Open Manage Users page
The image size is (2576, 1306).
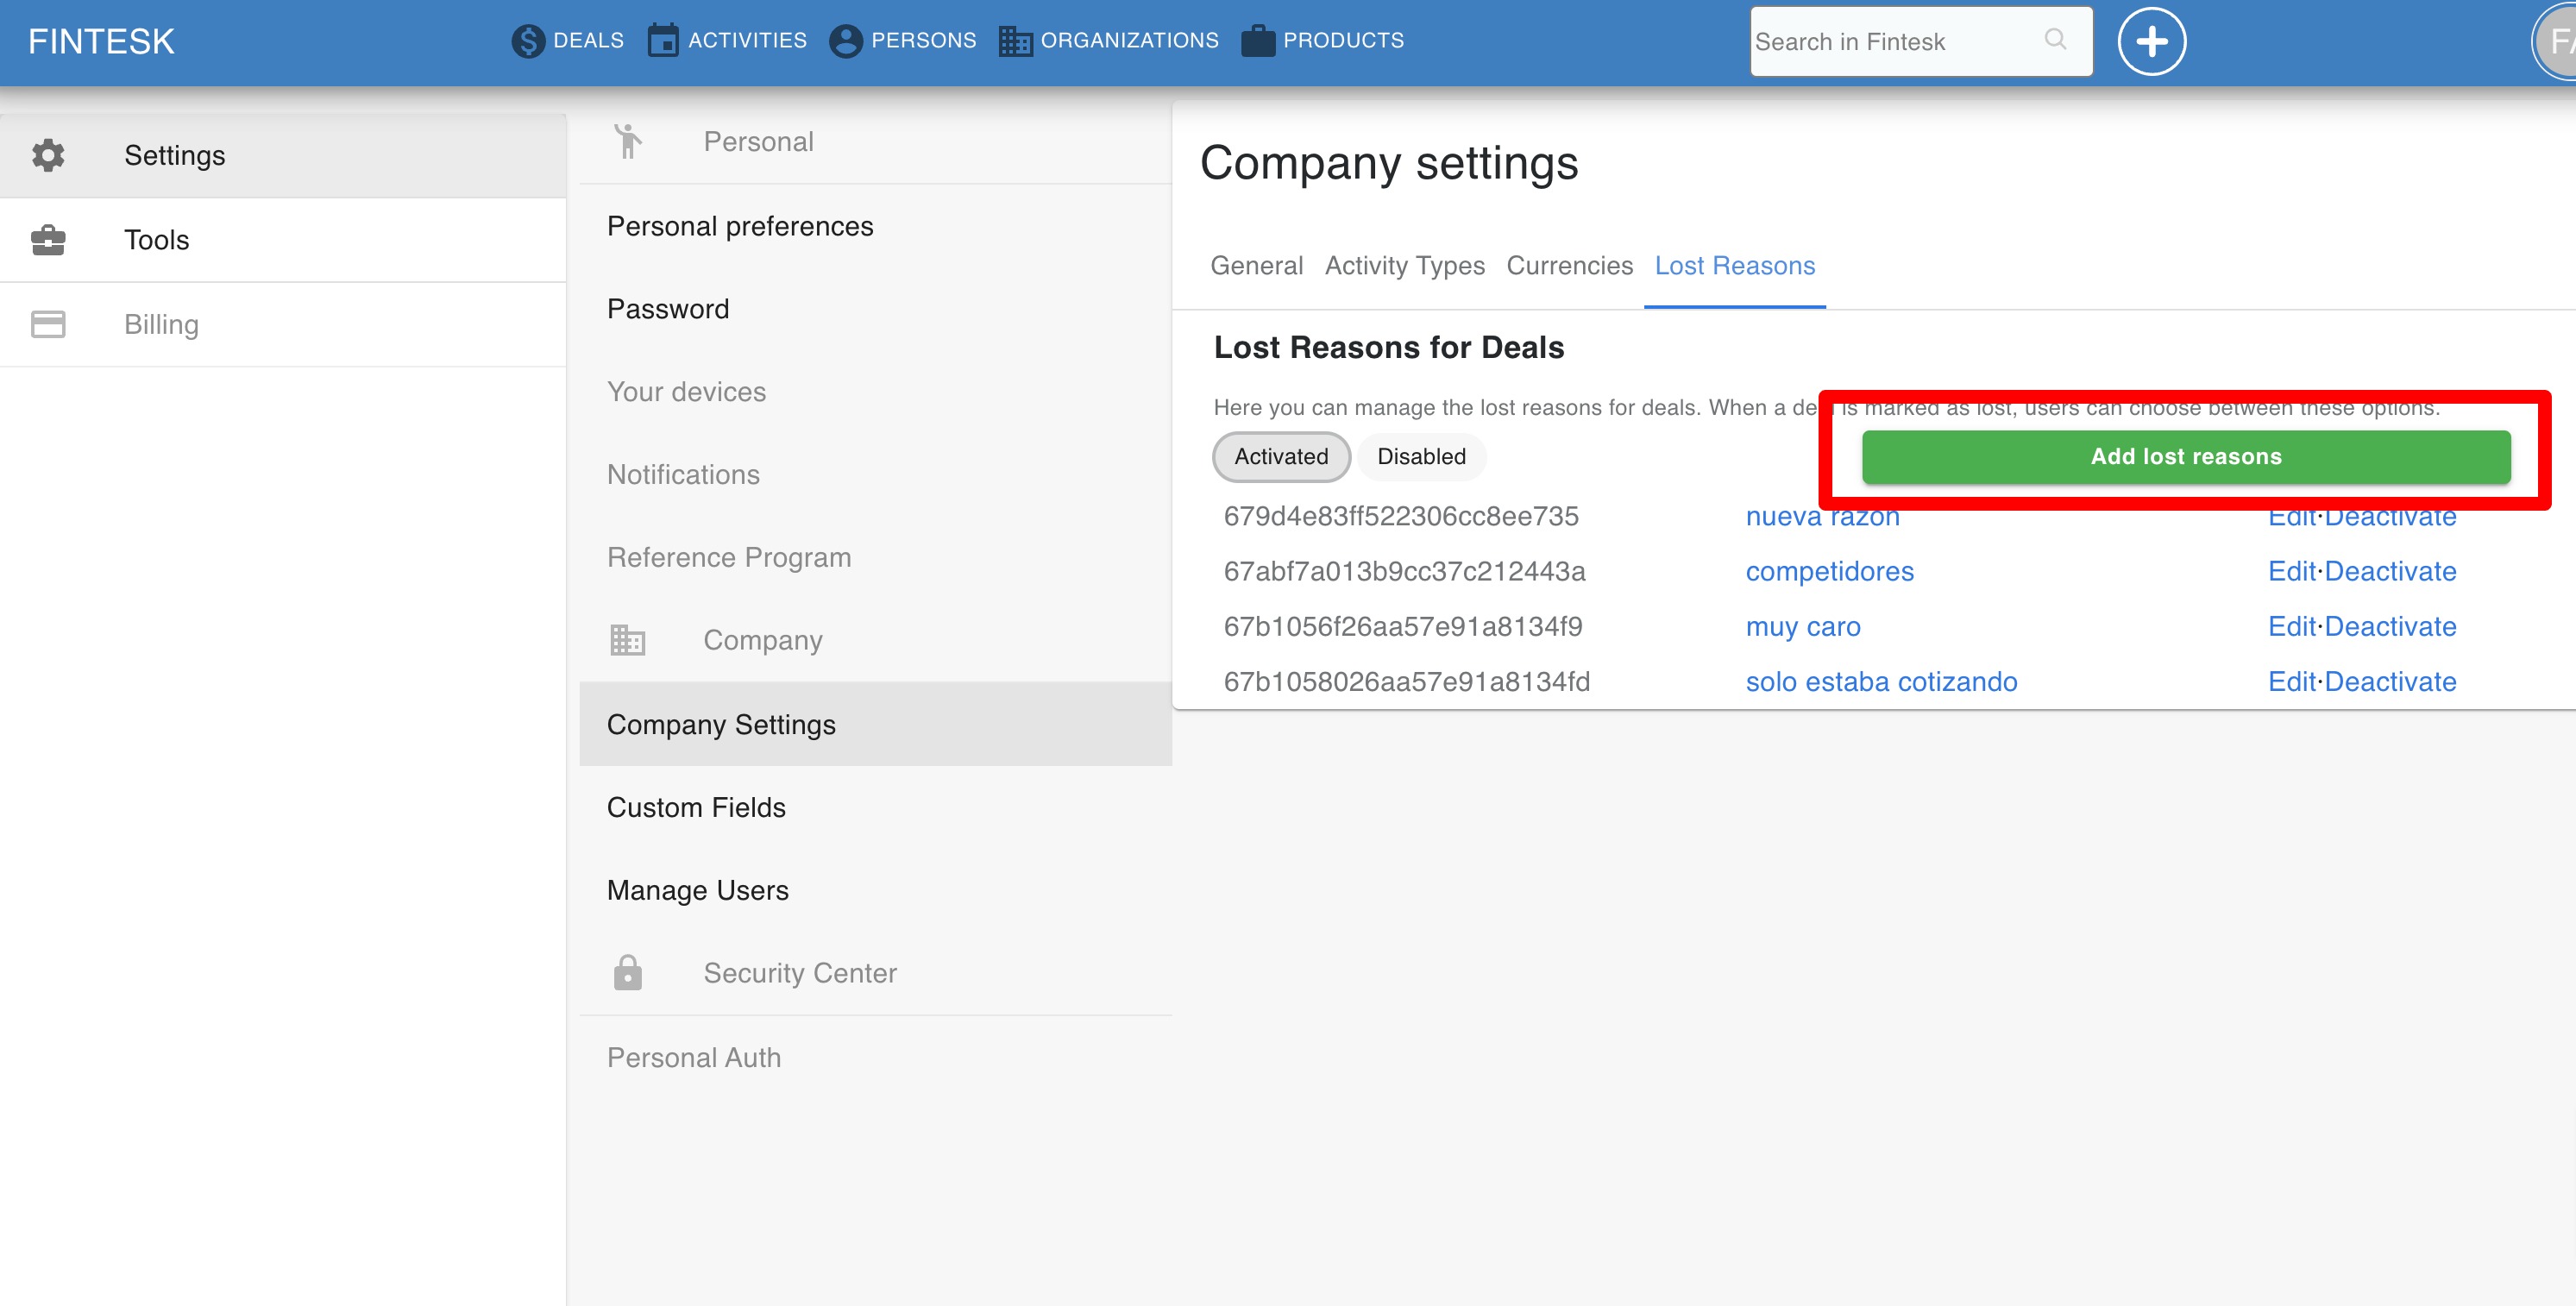[875, 890]
